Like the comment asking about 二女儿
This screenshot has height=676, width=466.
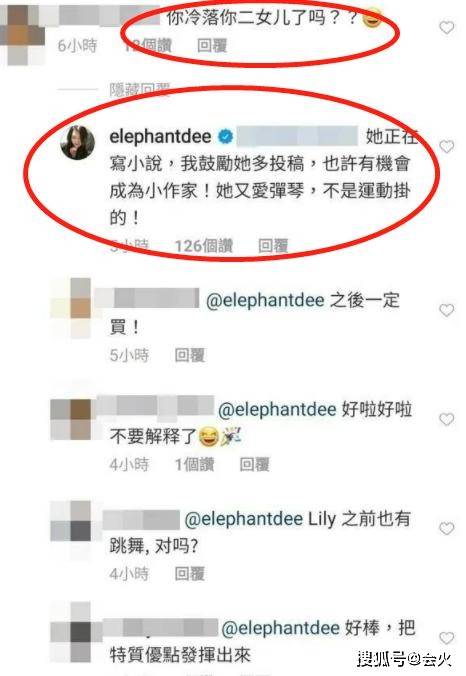coord(447,28)
